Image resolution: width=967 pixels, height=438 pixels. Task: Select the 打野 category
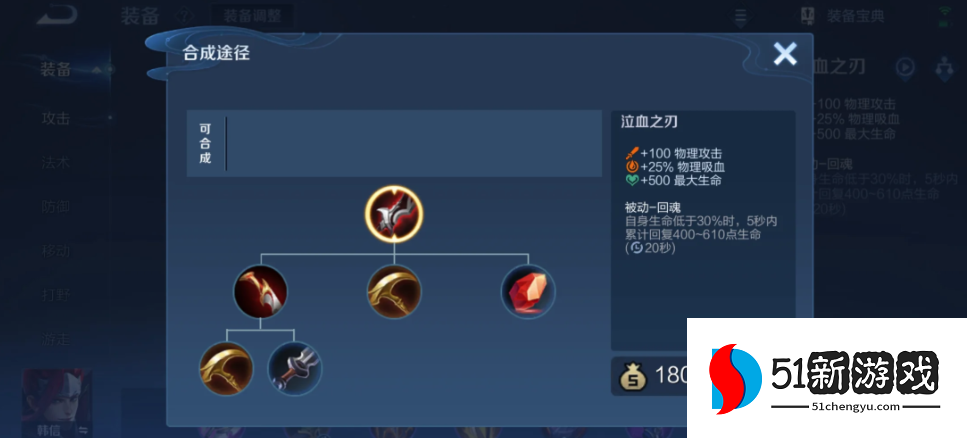tap(56, 295)
